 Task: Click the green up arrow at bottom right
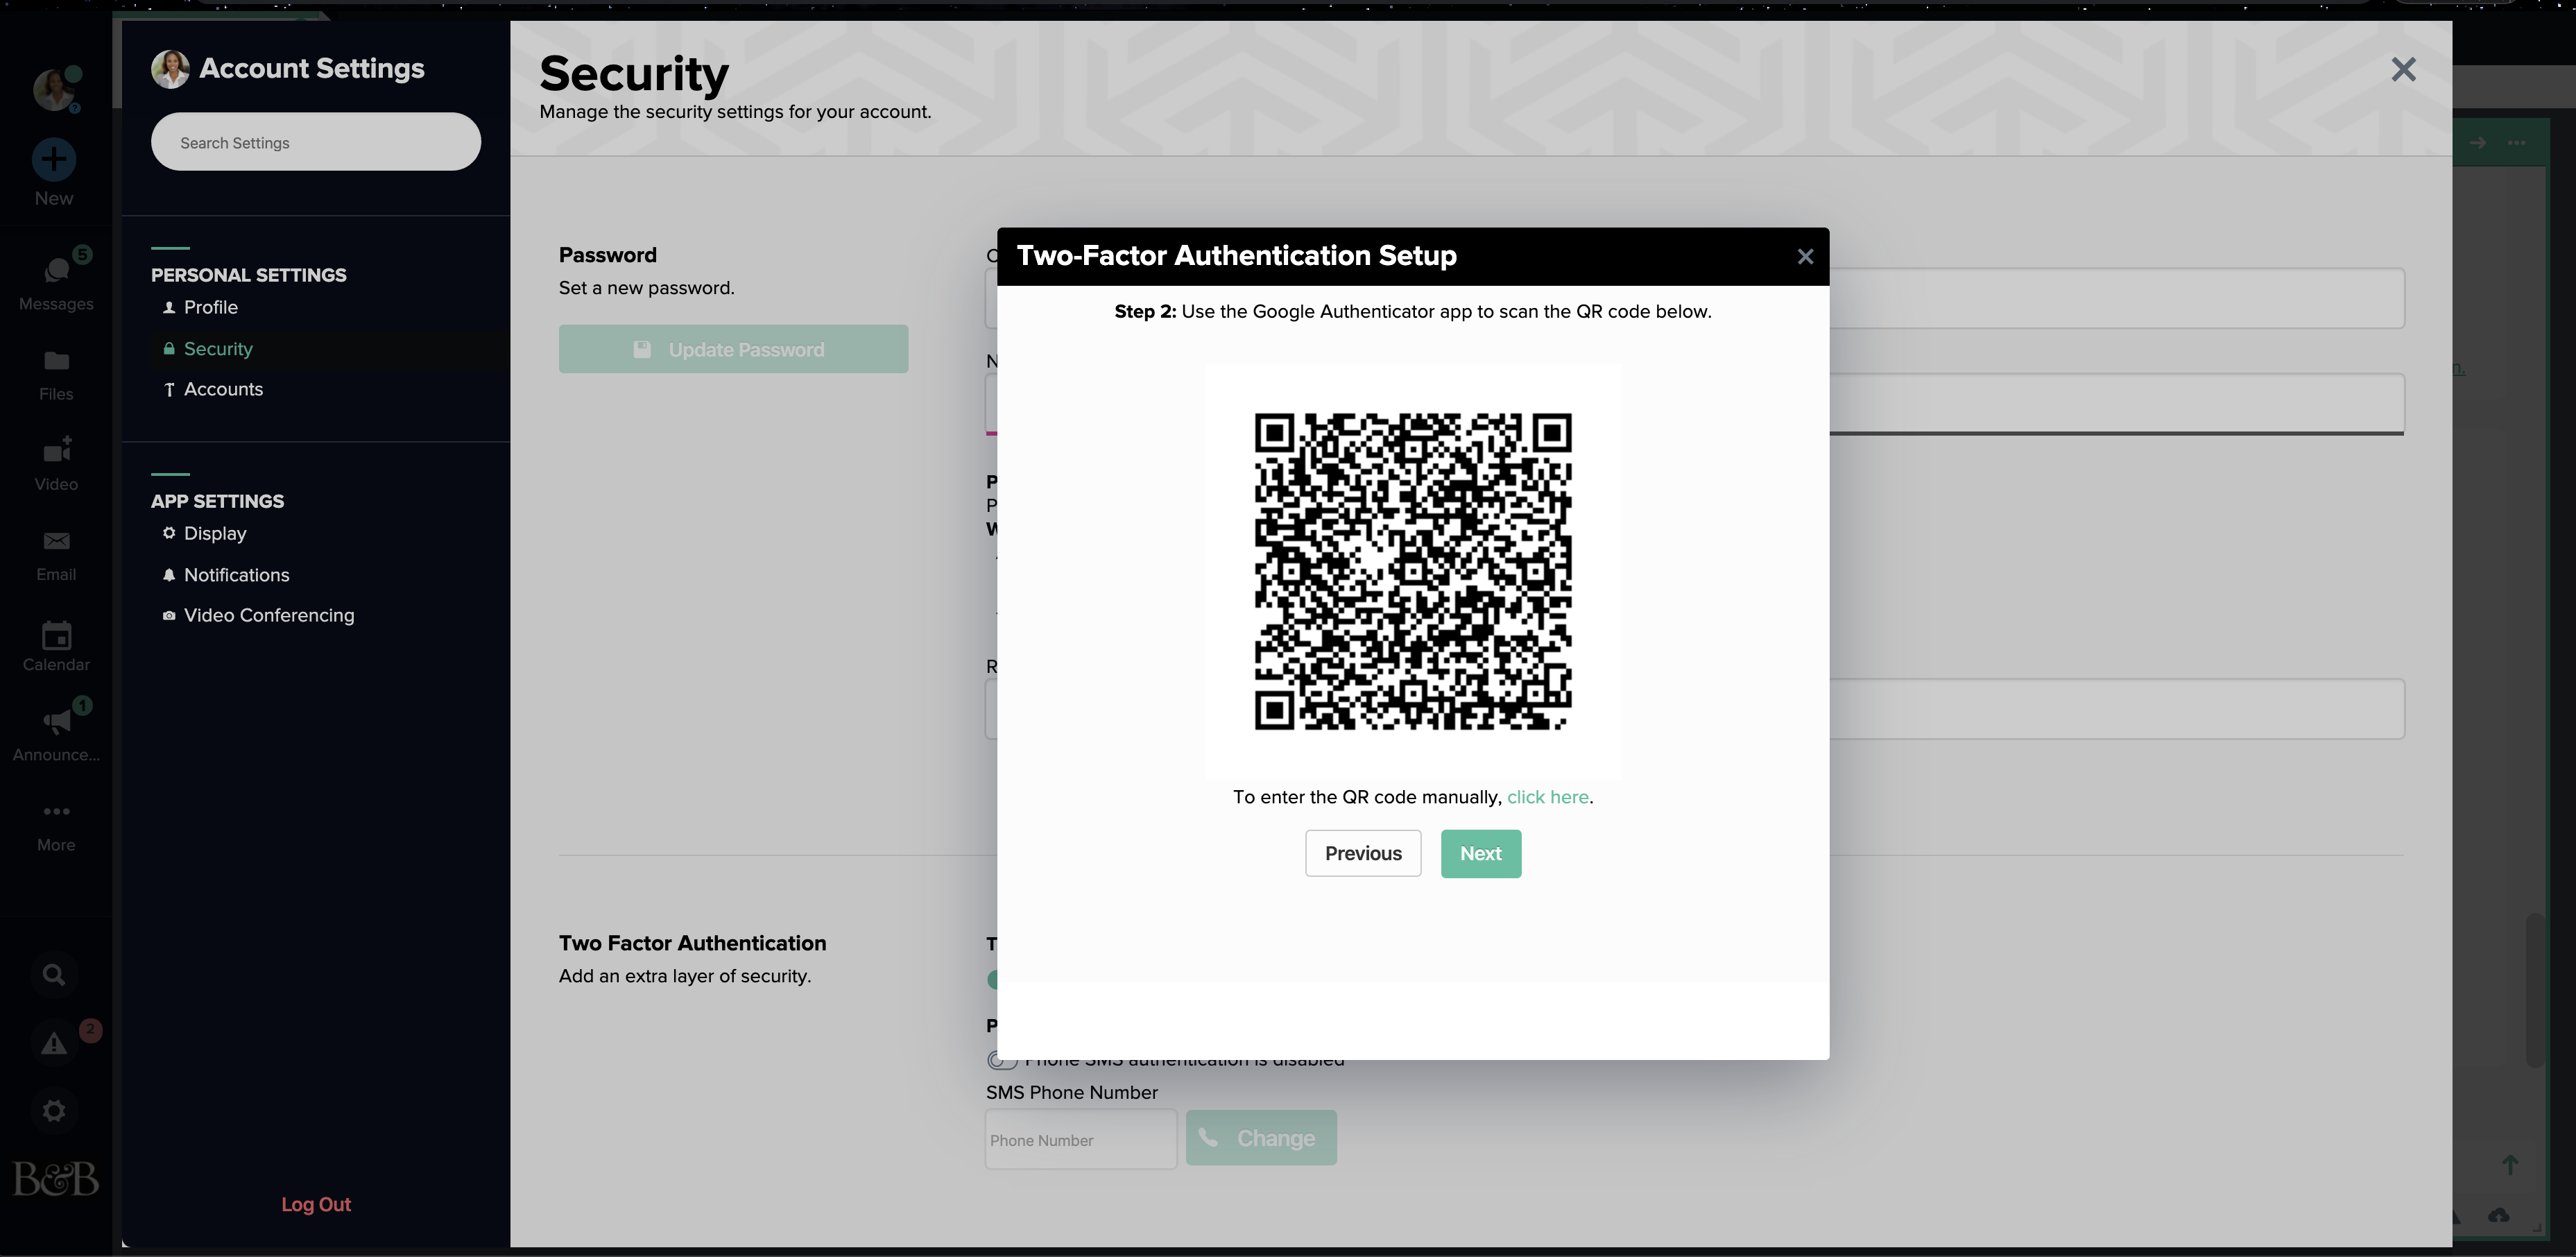(x=2510, y=1165)
